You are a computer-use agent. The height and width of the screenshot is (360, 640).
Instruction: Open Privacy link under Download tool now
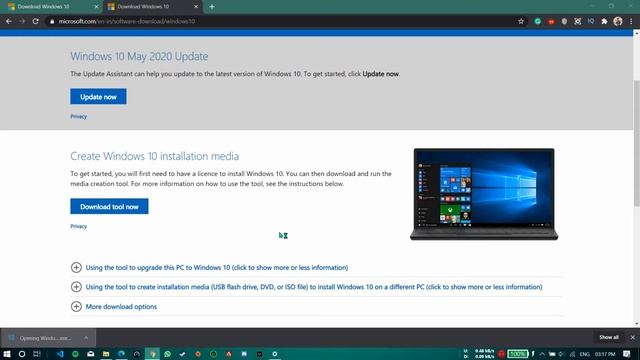[x=78, y=226]
